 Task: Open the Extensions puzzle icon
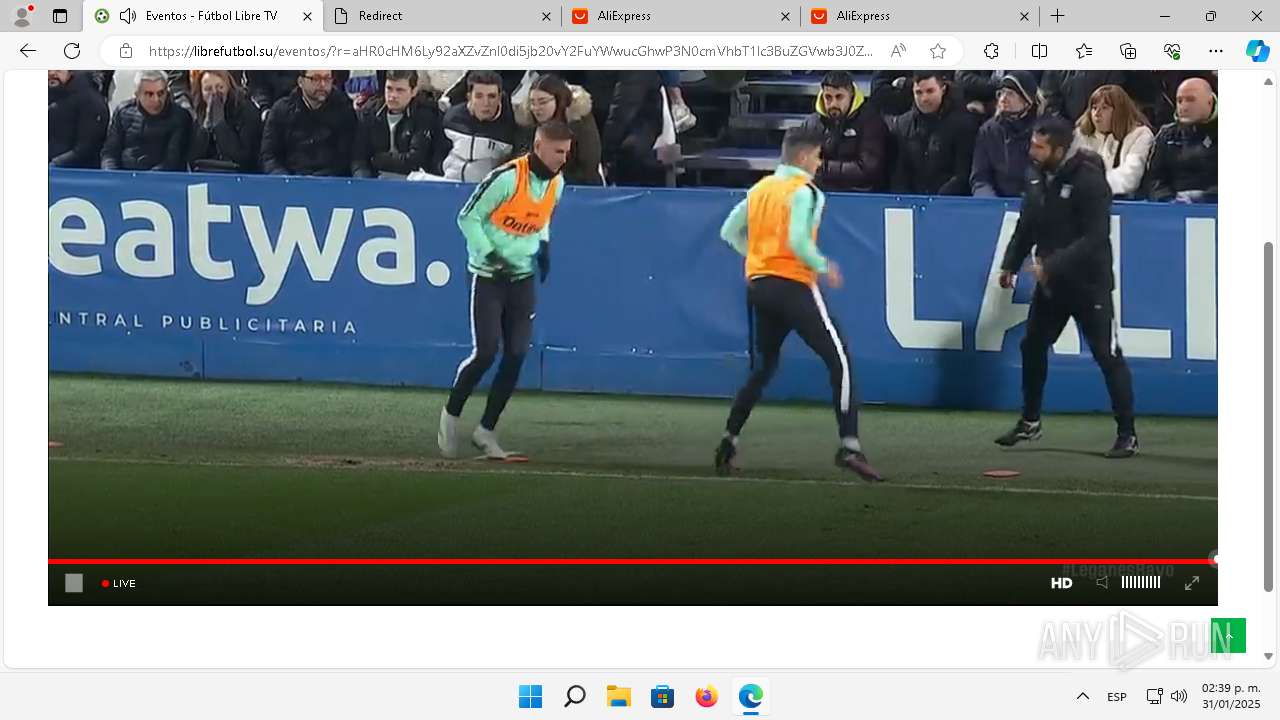coord(991,51)
